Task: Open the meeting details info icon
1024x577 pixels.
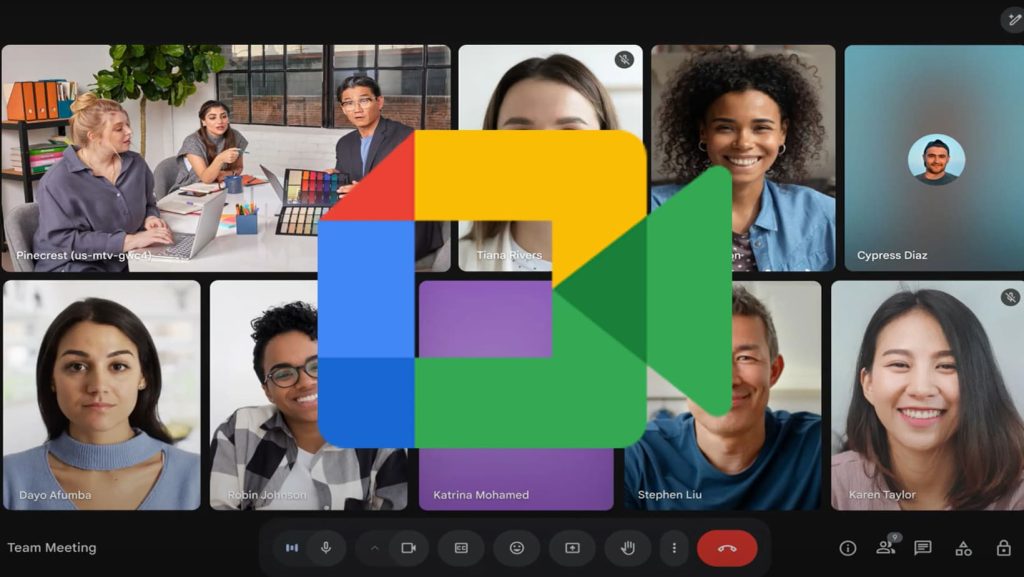Action: coord(848,548)
